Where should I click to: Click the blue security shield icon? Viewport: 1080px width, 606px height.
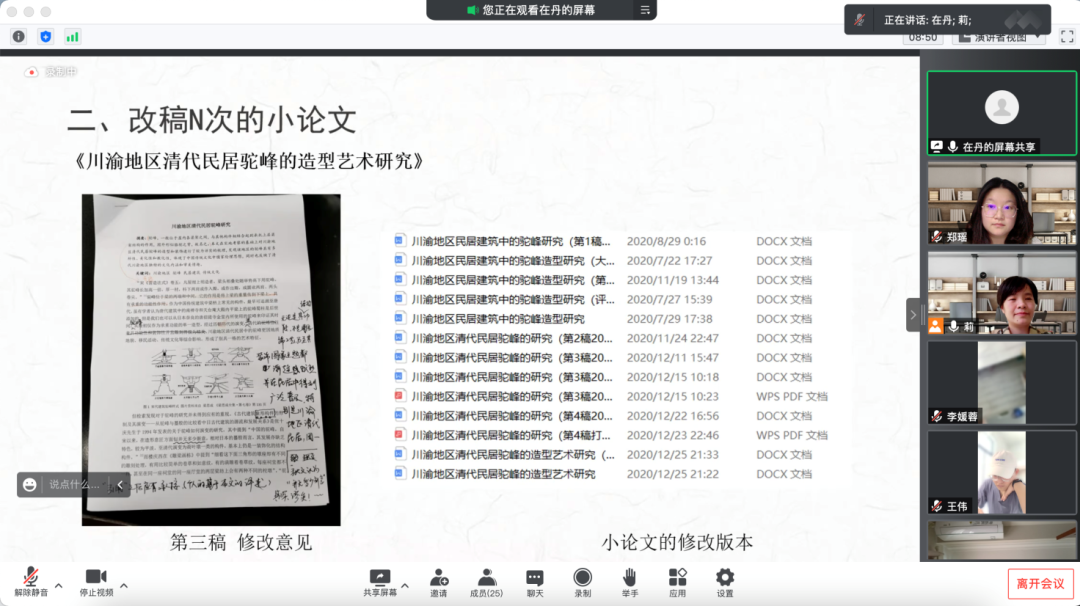[x=45, y=36]
